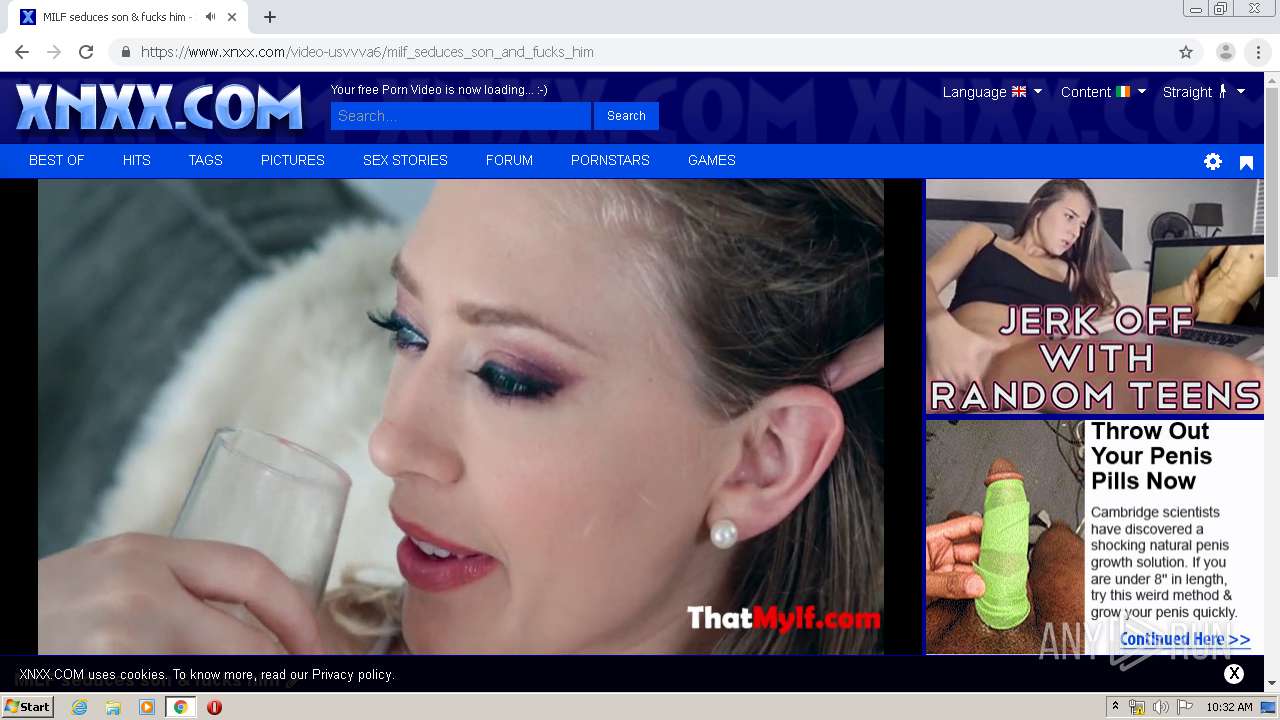Open the PICTURES section
The height and width of the screenshot is (720, 1280).
(293, 160)
